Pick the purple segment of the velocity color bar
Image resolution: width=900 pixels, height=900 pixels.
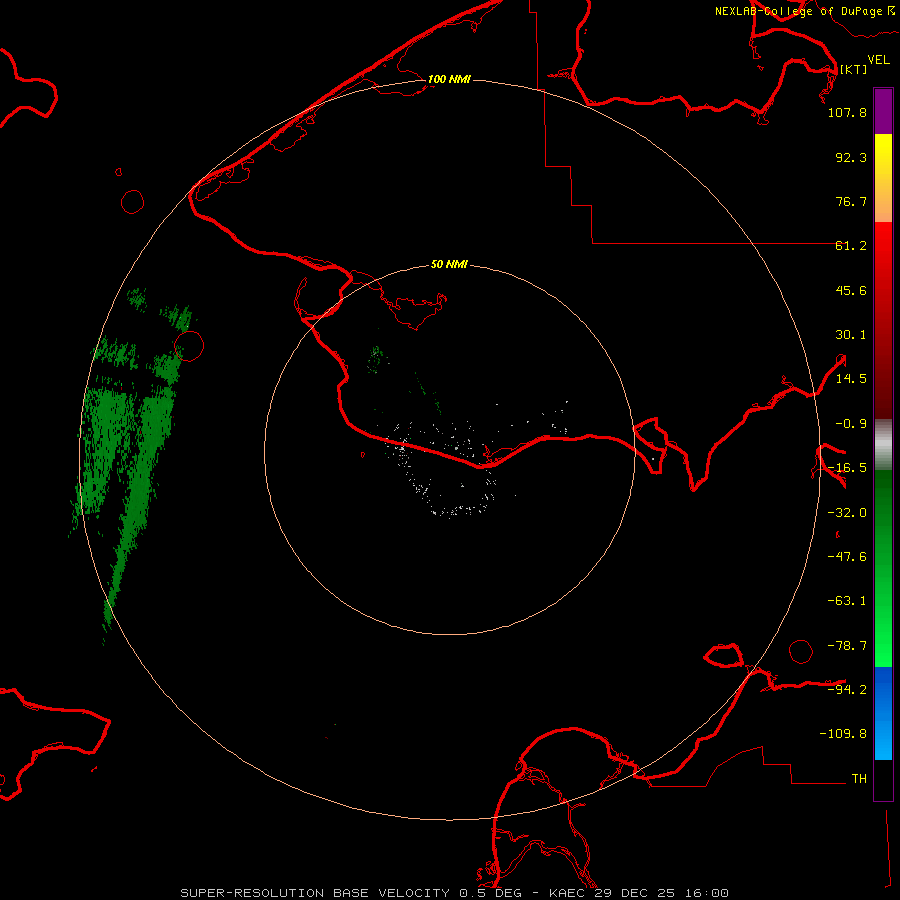[883, 111]
